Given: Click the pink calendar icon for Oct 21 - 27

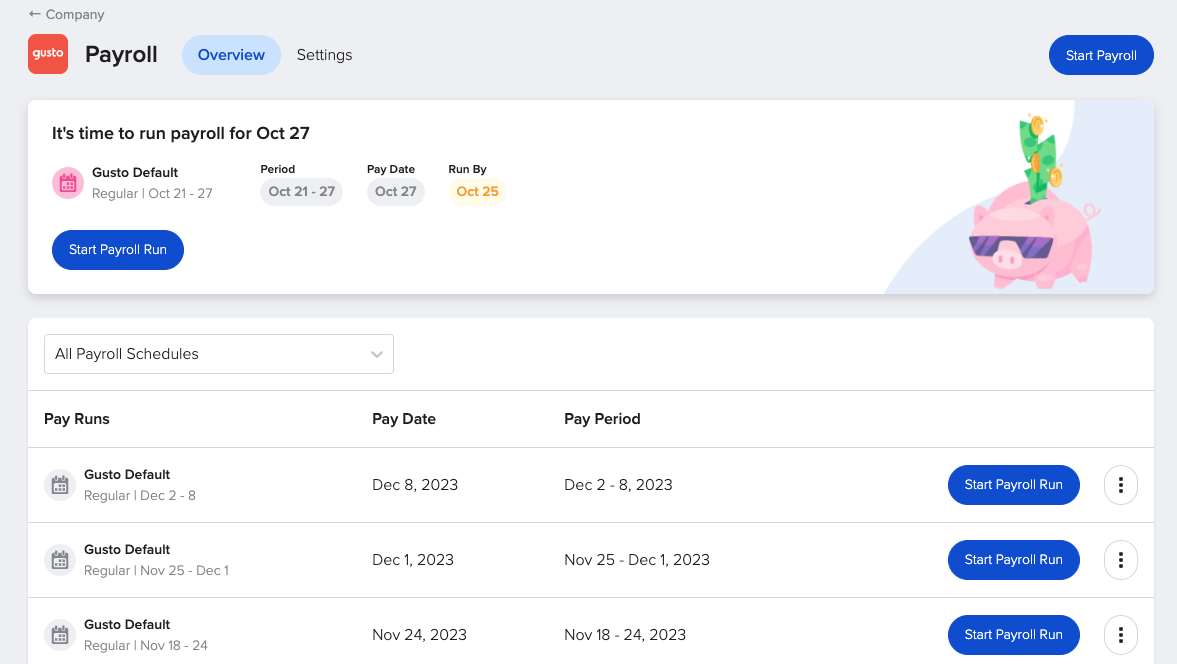Looking at the screenshot, I should [x=68, y=183].
